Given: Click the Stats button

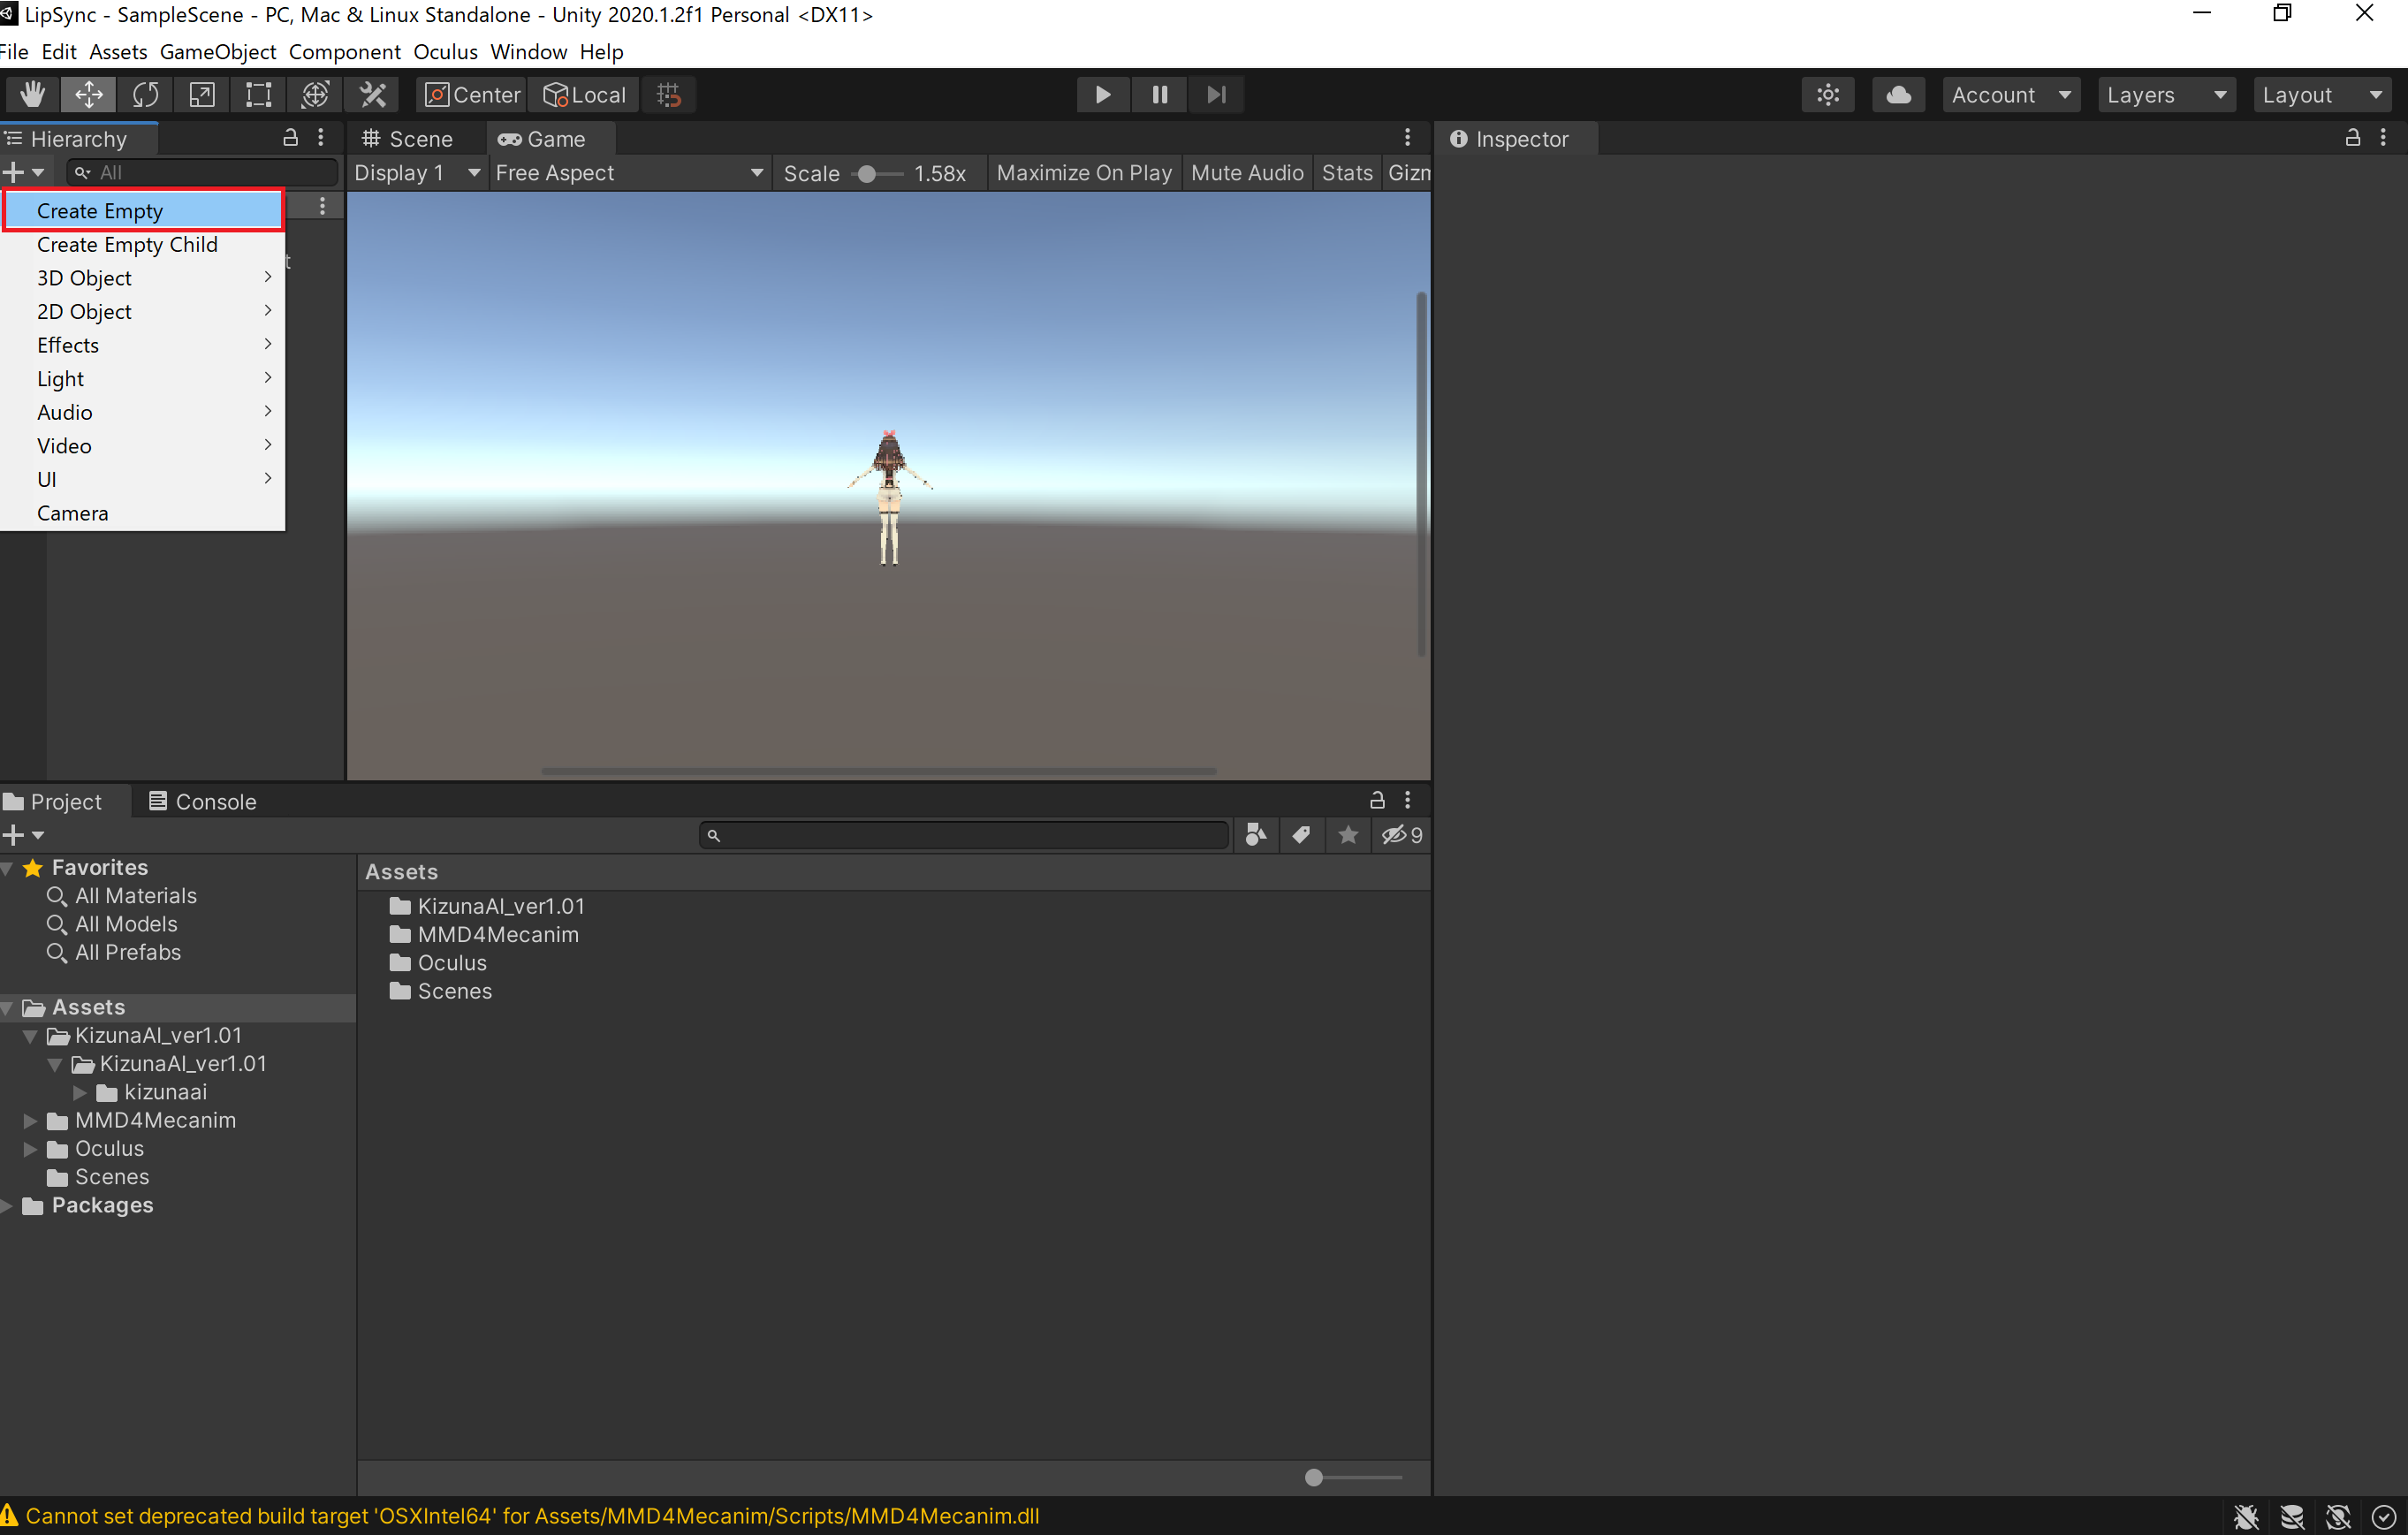Looking at the screenshot, I should click(1346, 173).
